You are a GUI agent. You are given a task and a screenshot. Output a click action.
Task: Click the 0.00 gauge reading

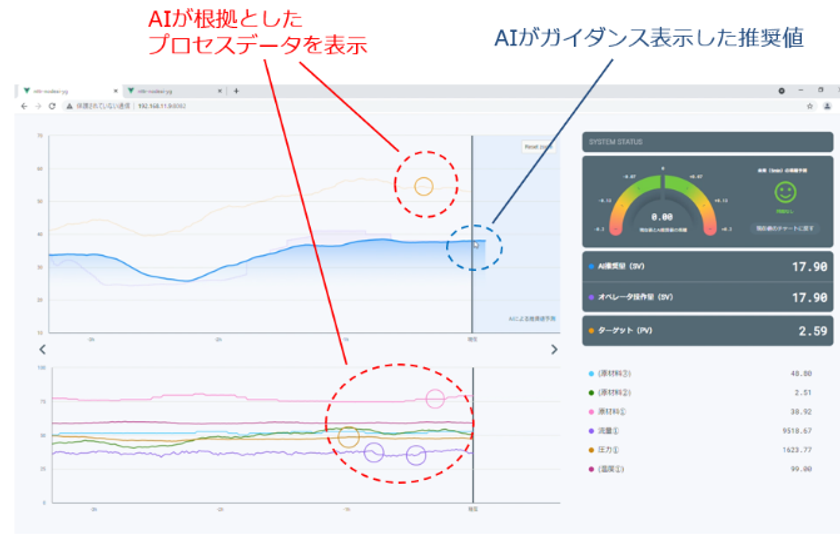point(662,217)
